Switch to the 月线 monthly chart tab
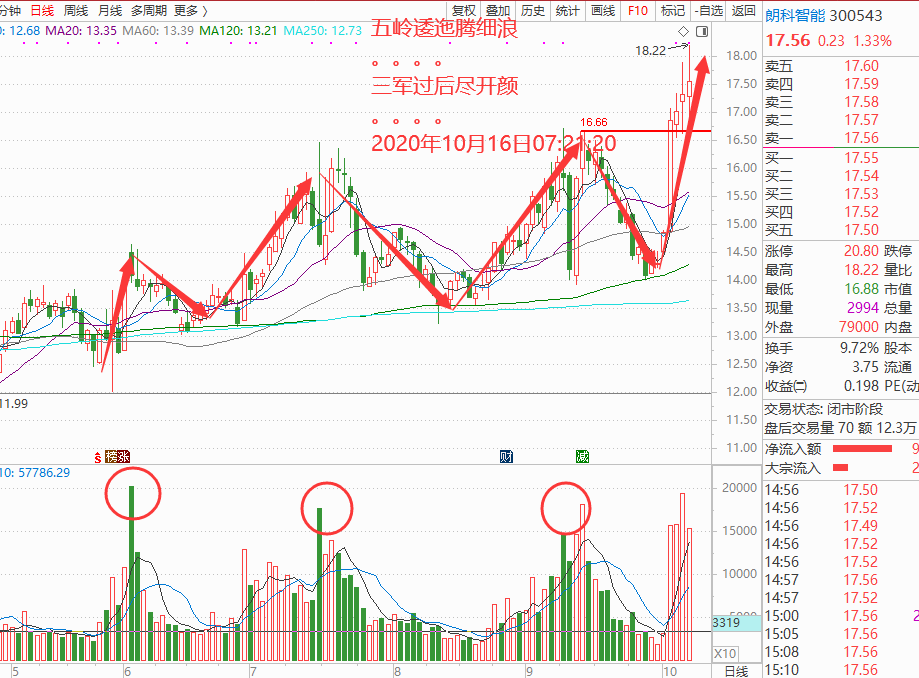The image size is (919, 678). 110,11
